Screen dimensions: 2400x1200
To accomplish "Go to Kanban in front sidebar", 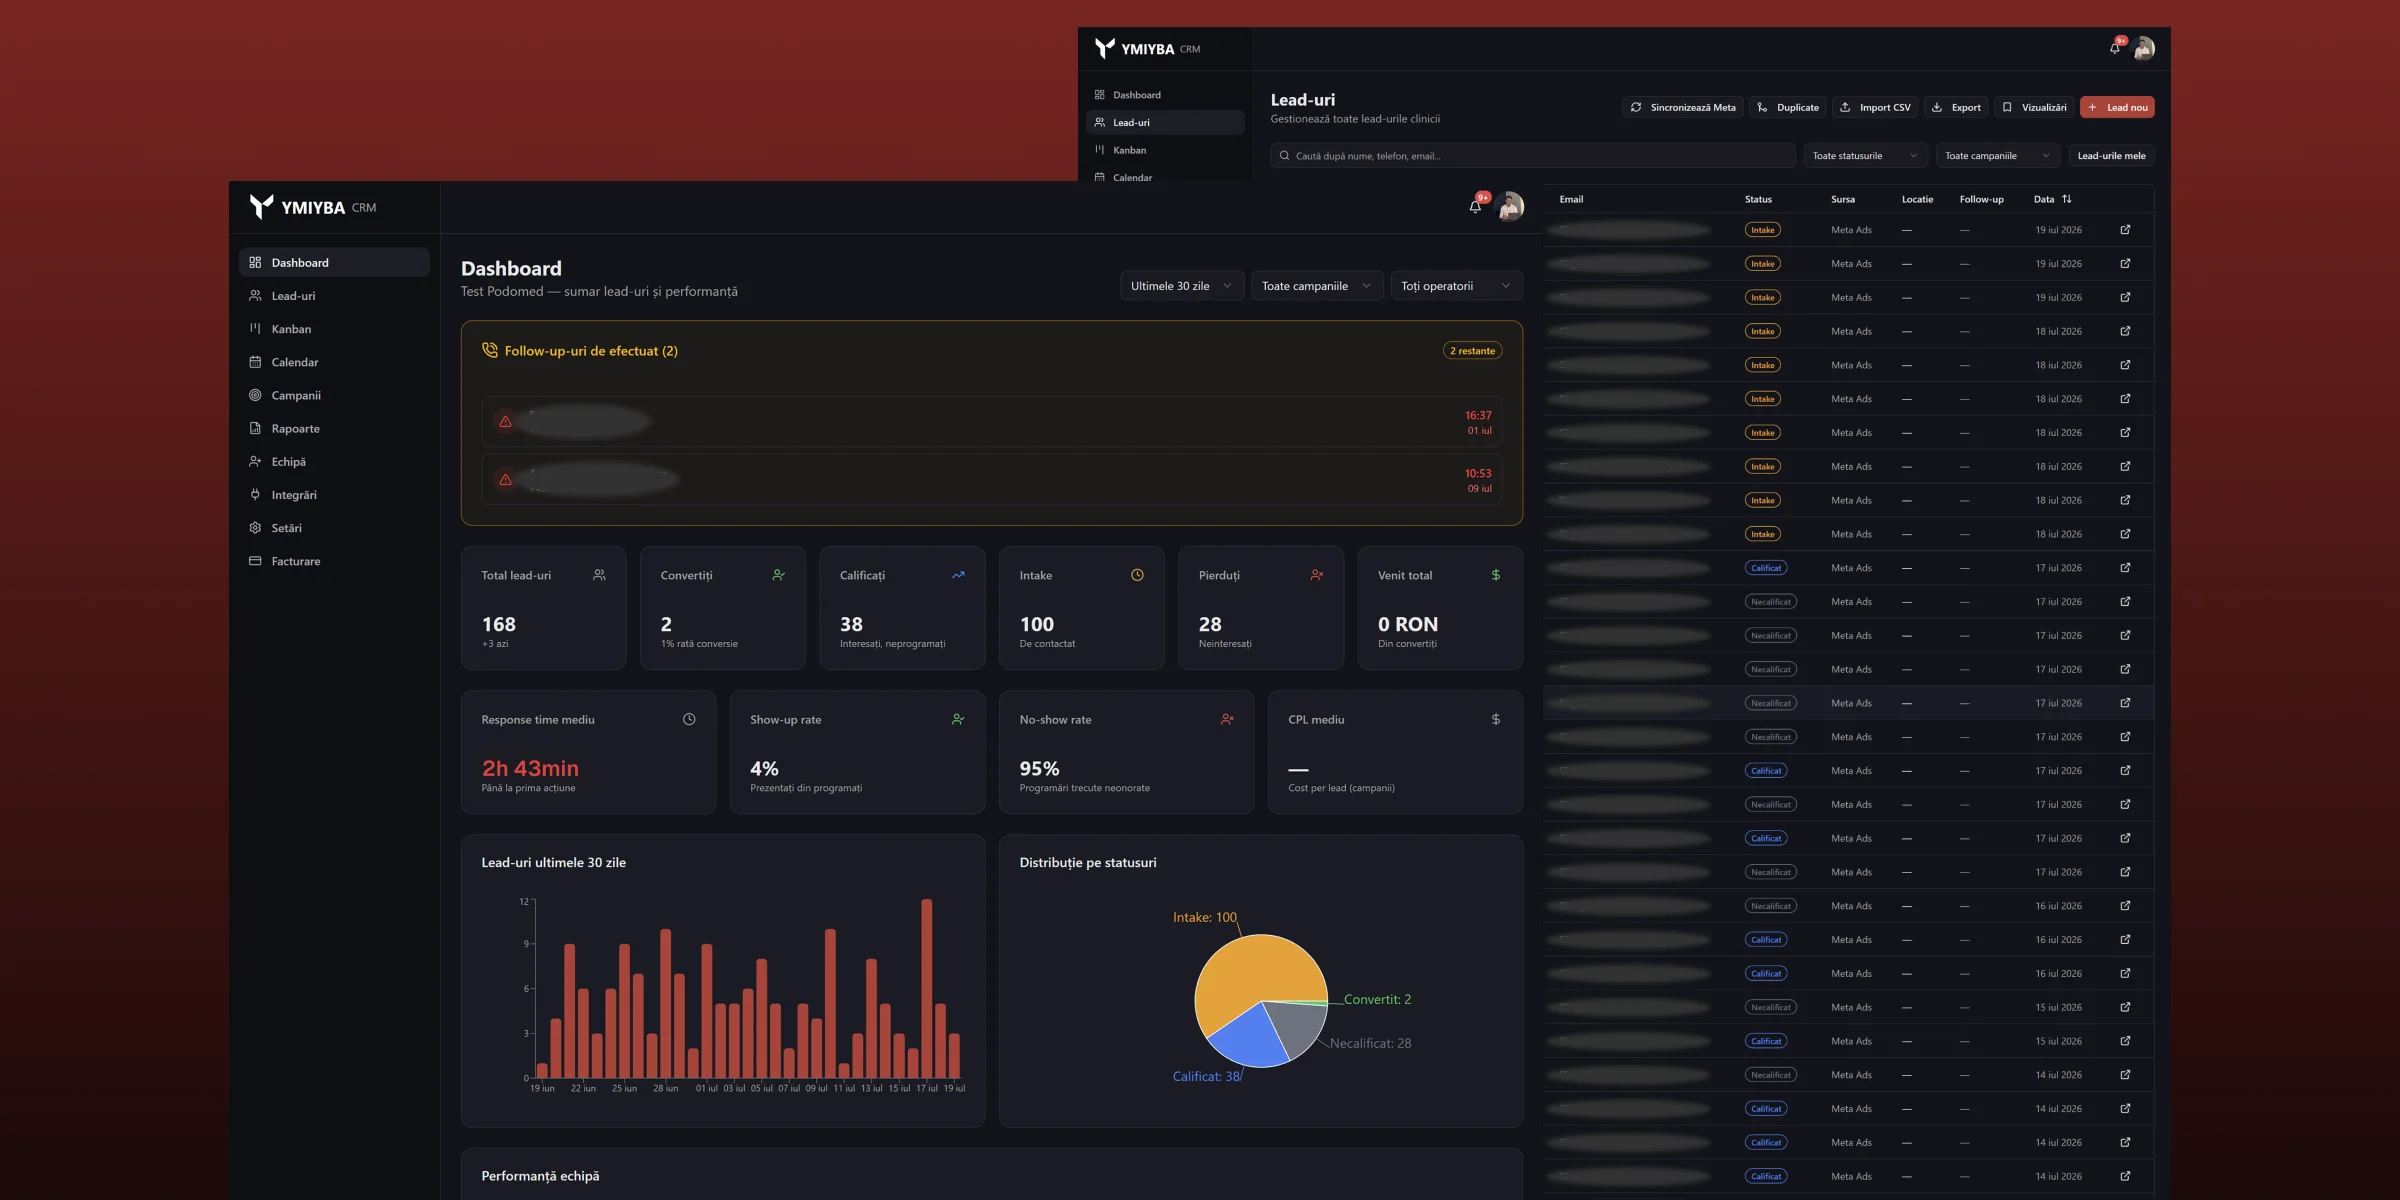I will [334, 328].
